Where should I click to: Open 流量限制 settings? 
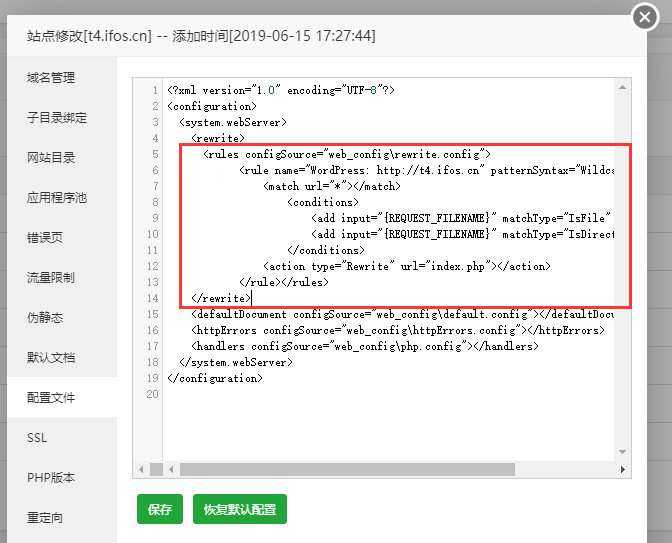[51, 278]
